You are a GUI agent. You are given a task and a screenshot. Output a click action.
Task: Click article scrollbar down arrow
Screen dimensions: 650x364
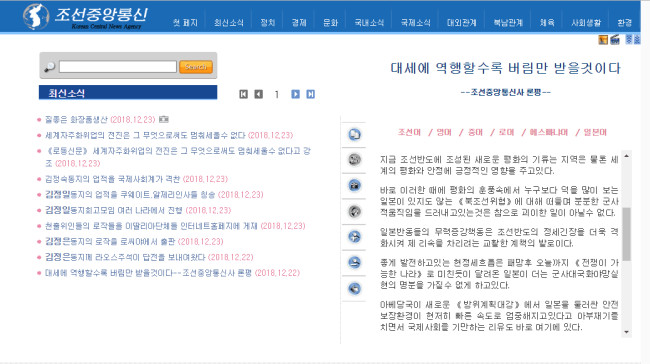(x=626, y=332)
